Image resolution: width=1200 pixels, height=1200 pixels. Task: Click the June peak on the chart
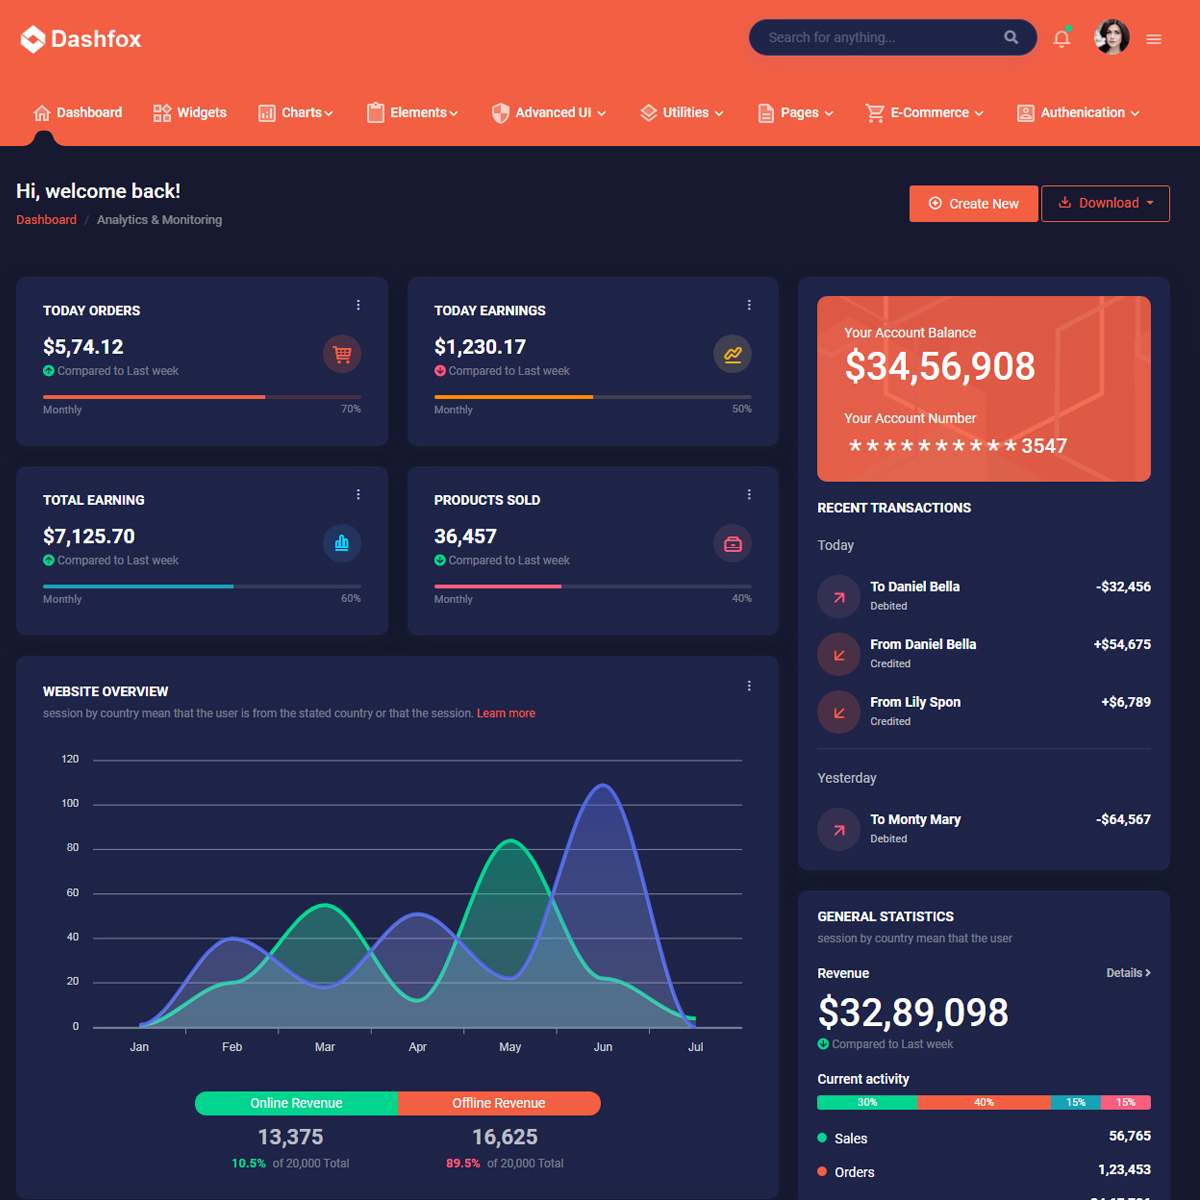click(603, 786)
